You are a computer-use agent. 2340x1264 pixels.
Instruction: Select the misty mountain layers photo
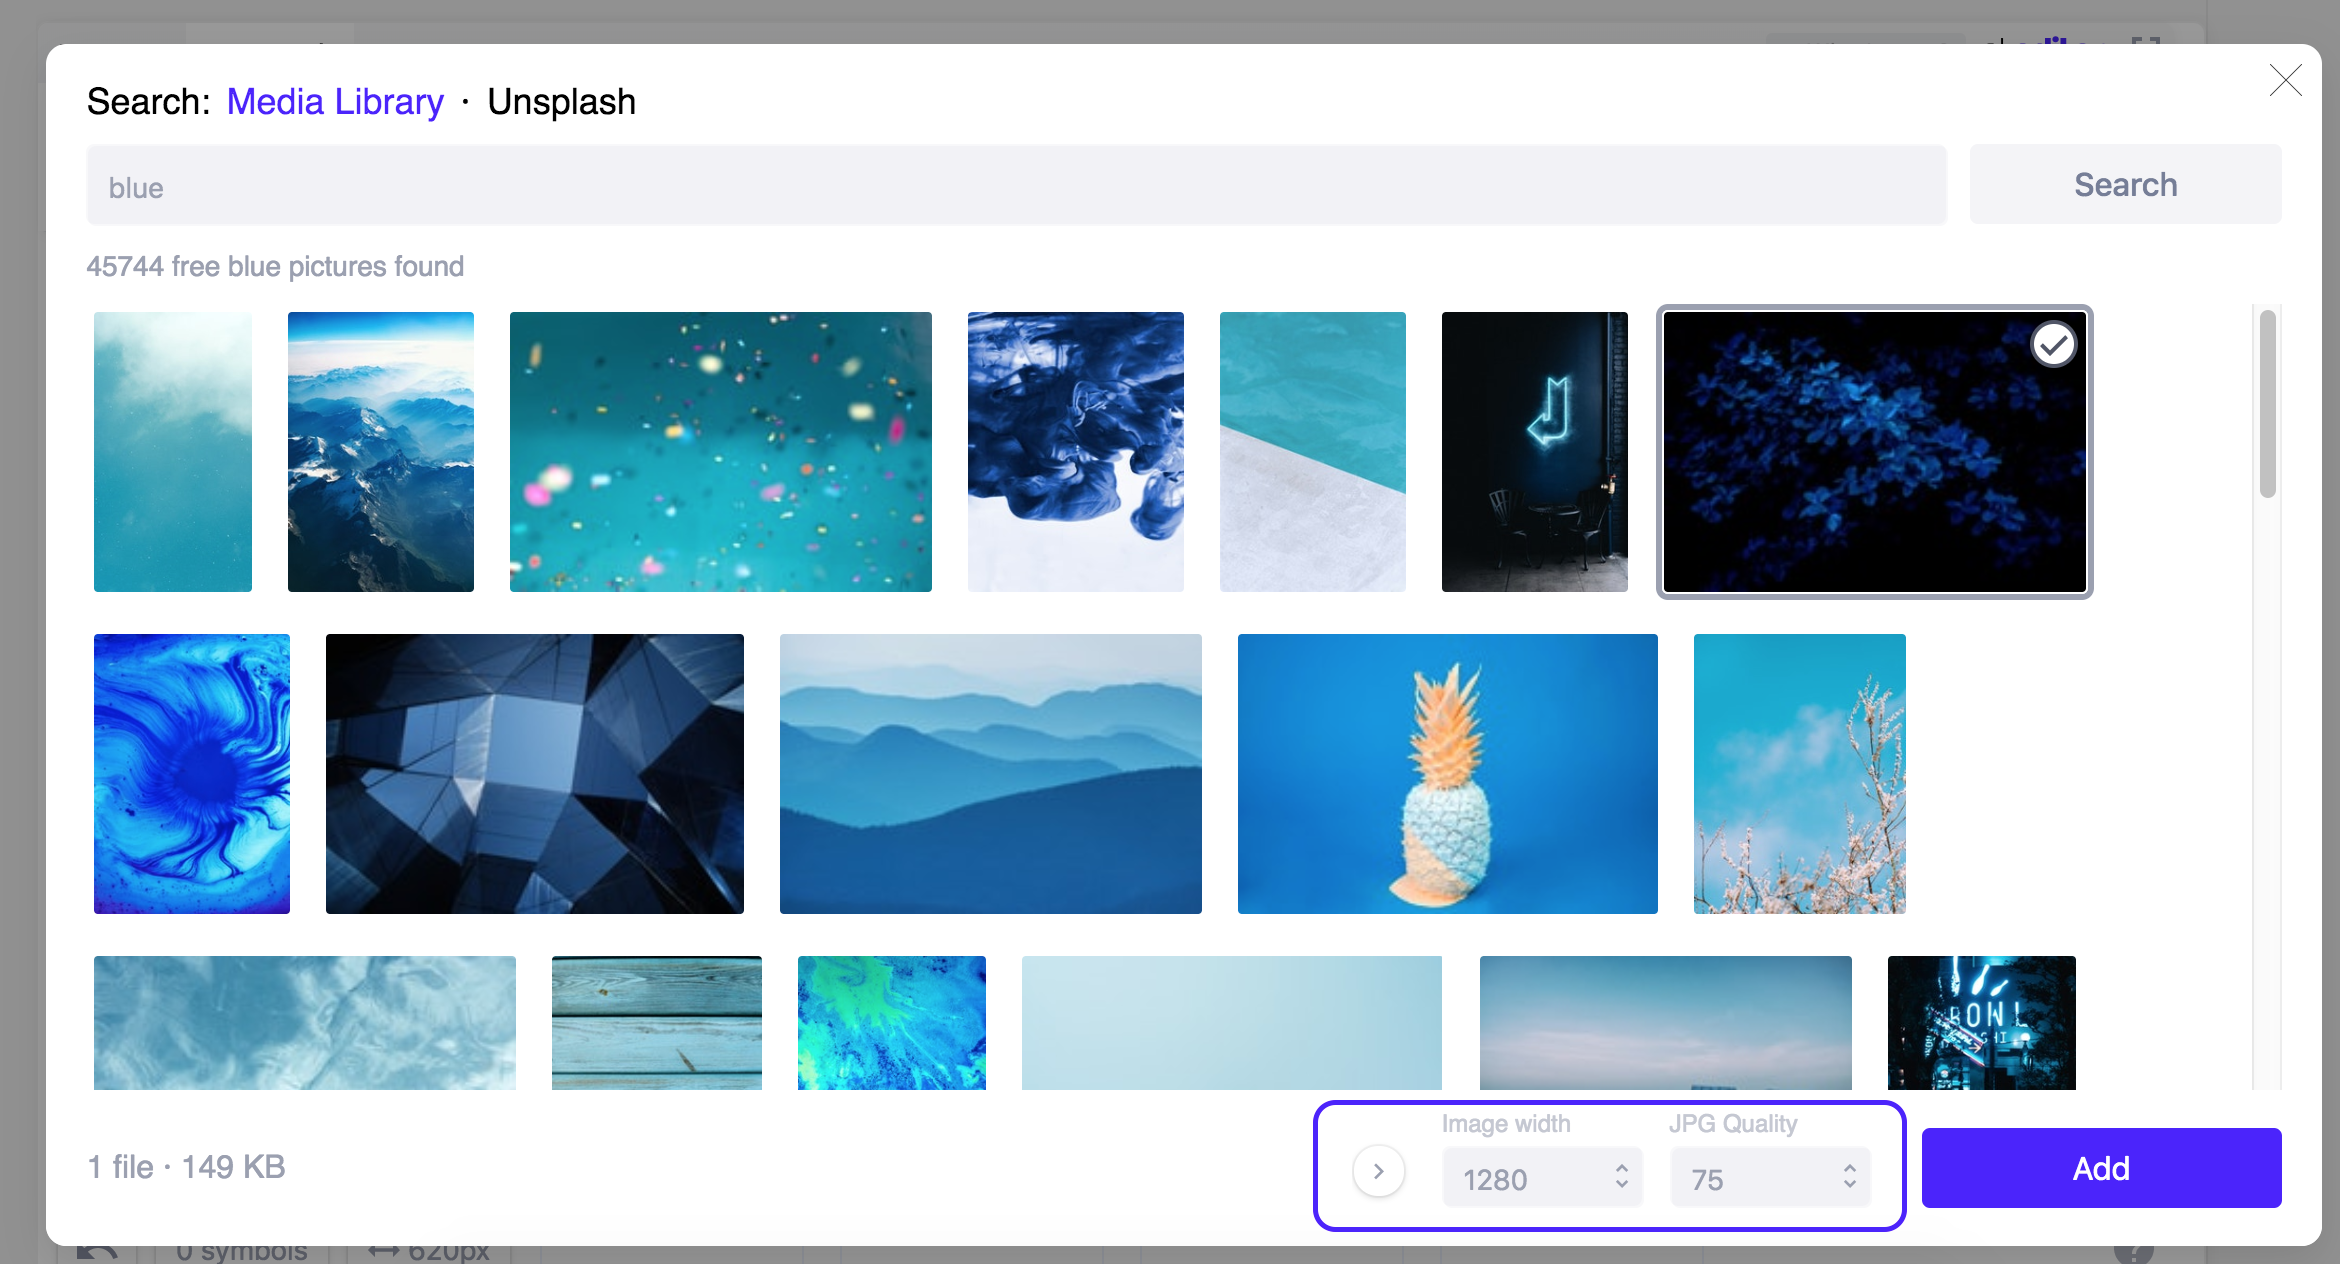click(990, 773)
